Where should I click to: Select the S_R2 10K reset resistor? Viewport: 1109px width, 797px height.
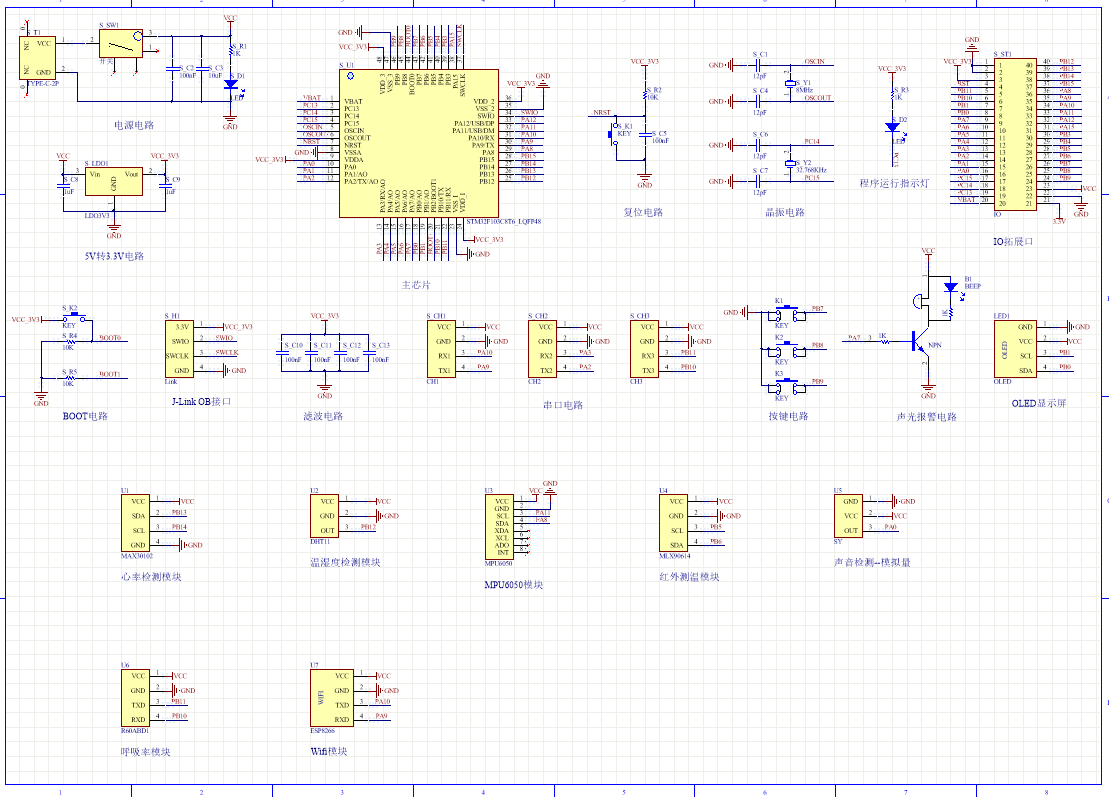tap(645, 93)
